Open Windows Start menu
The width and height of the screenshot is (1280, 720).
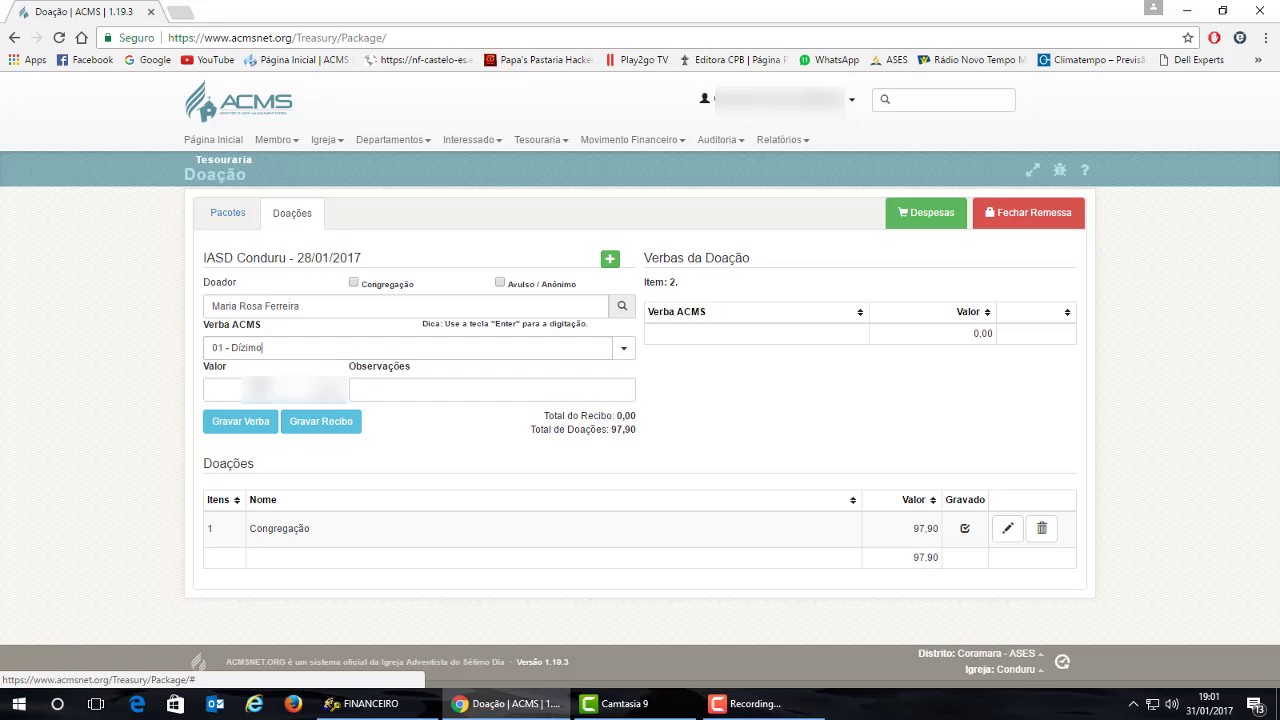[x=19, y=704]
